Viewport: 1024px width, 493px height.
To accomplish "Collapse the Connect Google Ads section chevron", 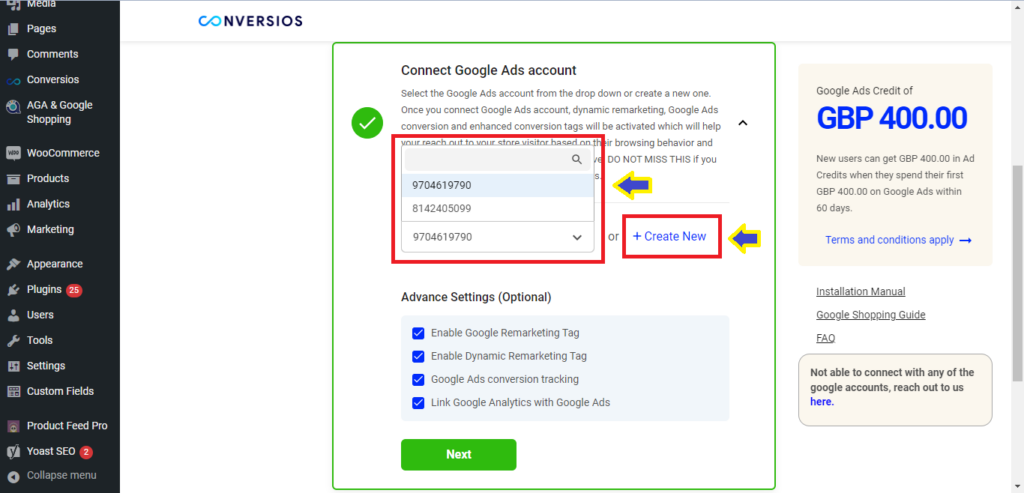I will (x=743, y=123).
